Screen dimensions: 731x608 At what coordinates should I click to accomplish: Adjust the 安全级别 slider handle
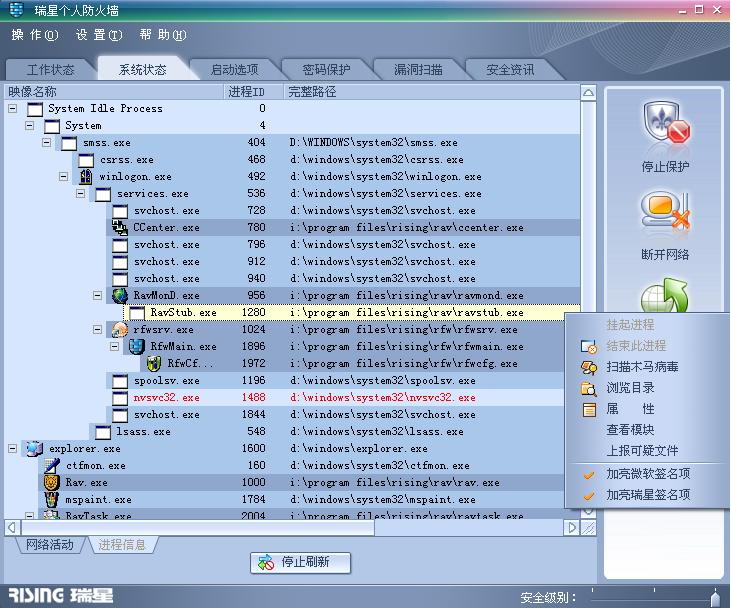pos(715,598)
